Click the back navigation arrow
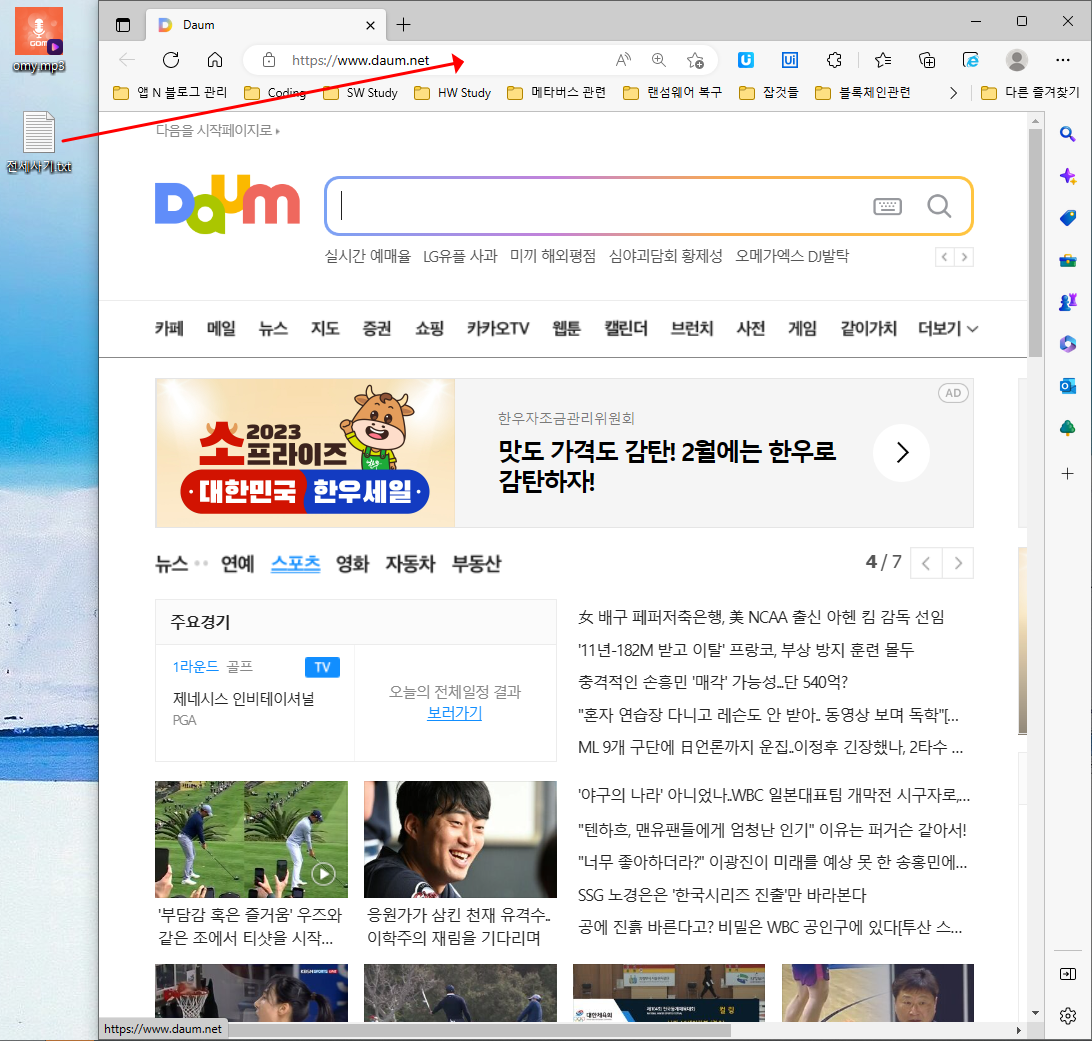The image size is (1092, 1041). 127,60
